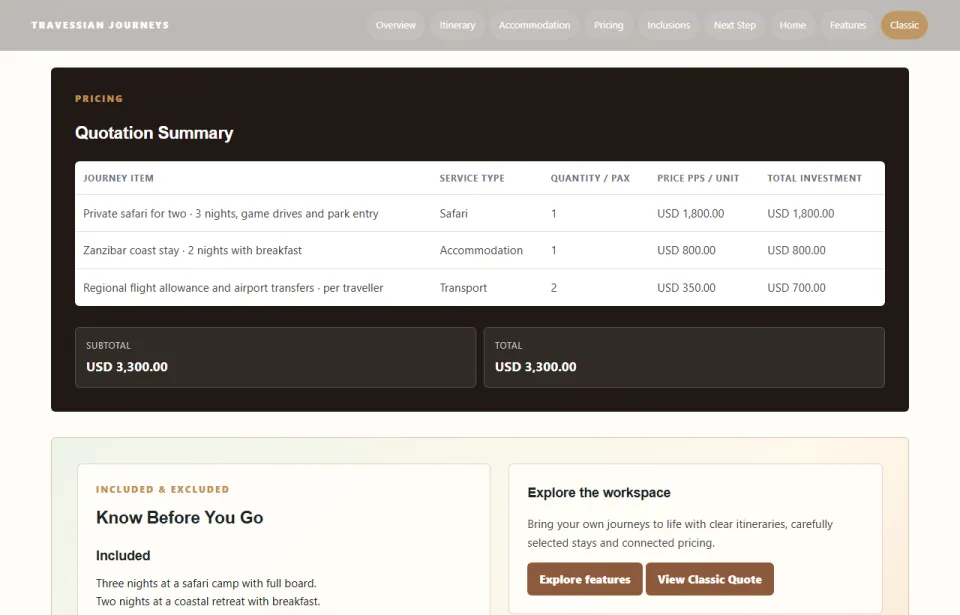Click the USD 350.00 unit price cell

pyautogui.click(x=686, y=288)
